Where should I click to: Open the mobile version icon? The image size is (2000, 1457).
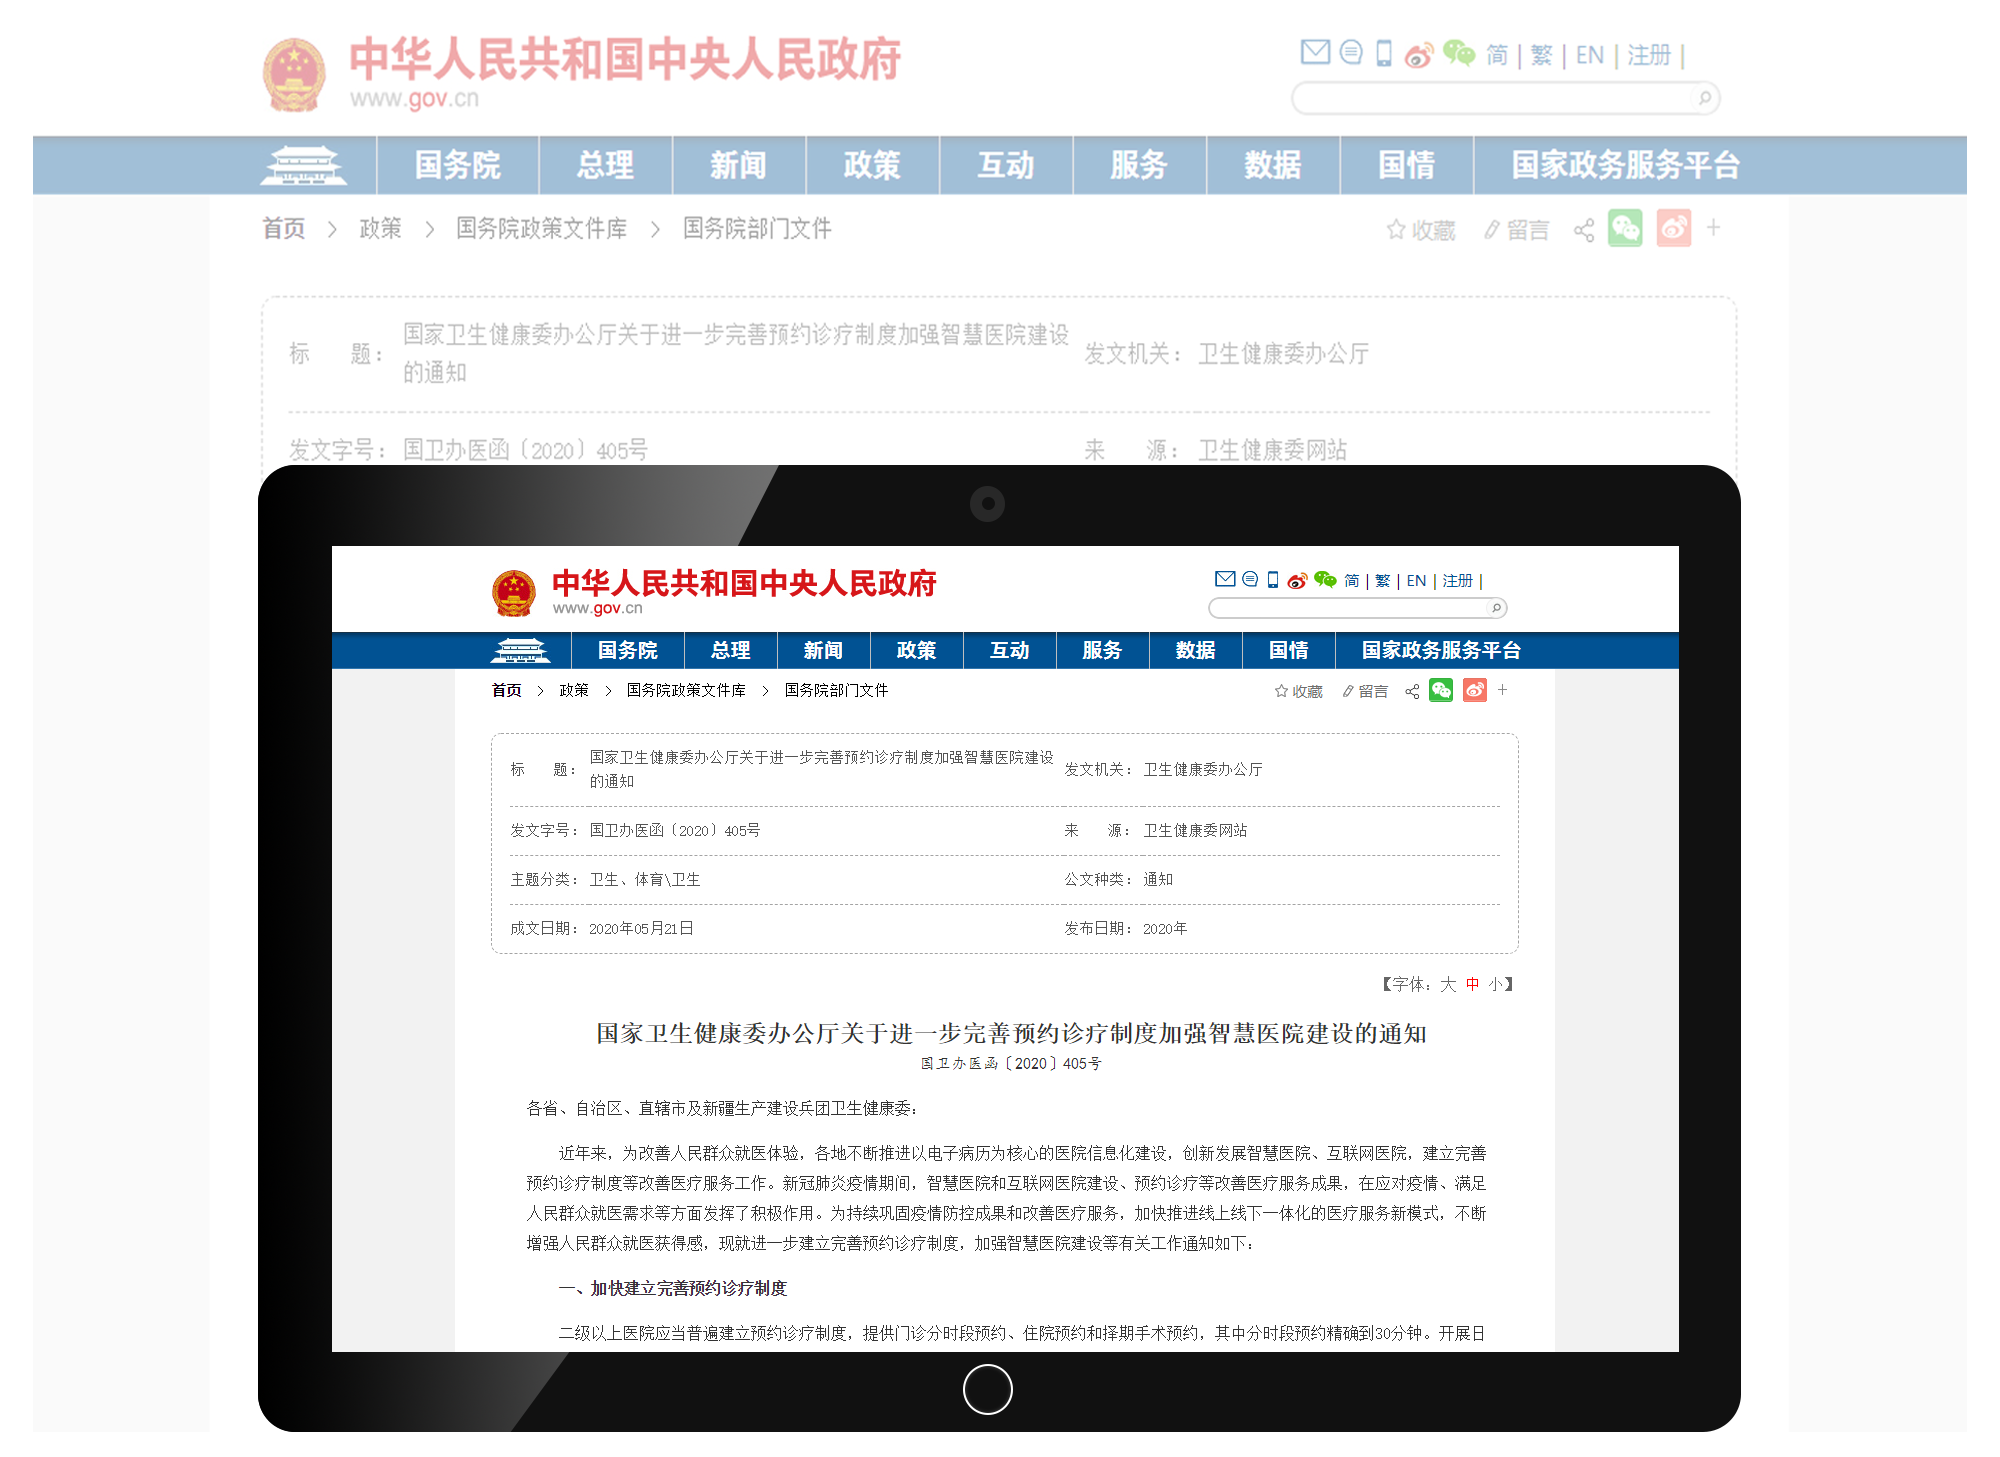[x=1271, y=580]
